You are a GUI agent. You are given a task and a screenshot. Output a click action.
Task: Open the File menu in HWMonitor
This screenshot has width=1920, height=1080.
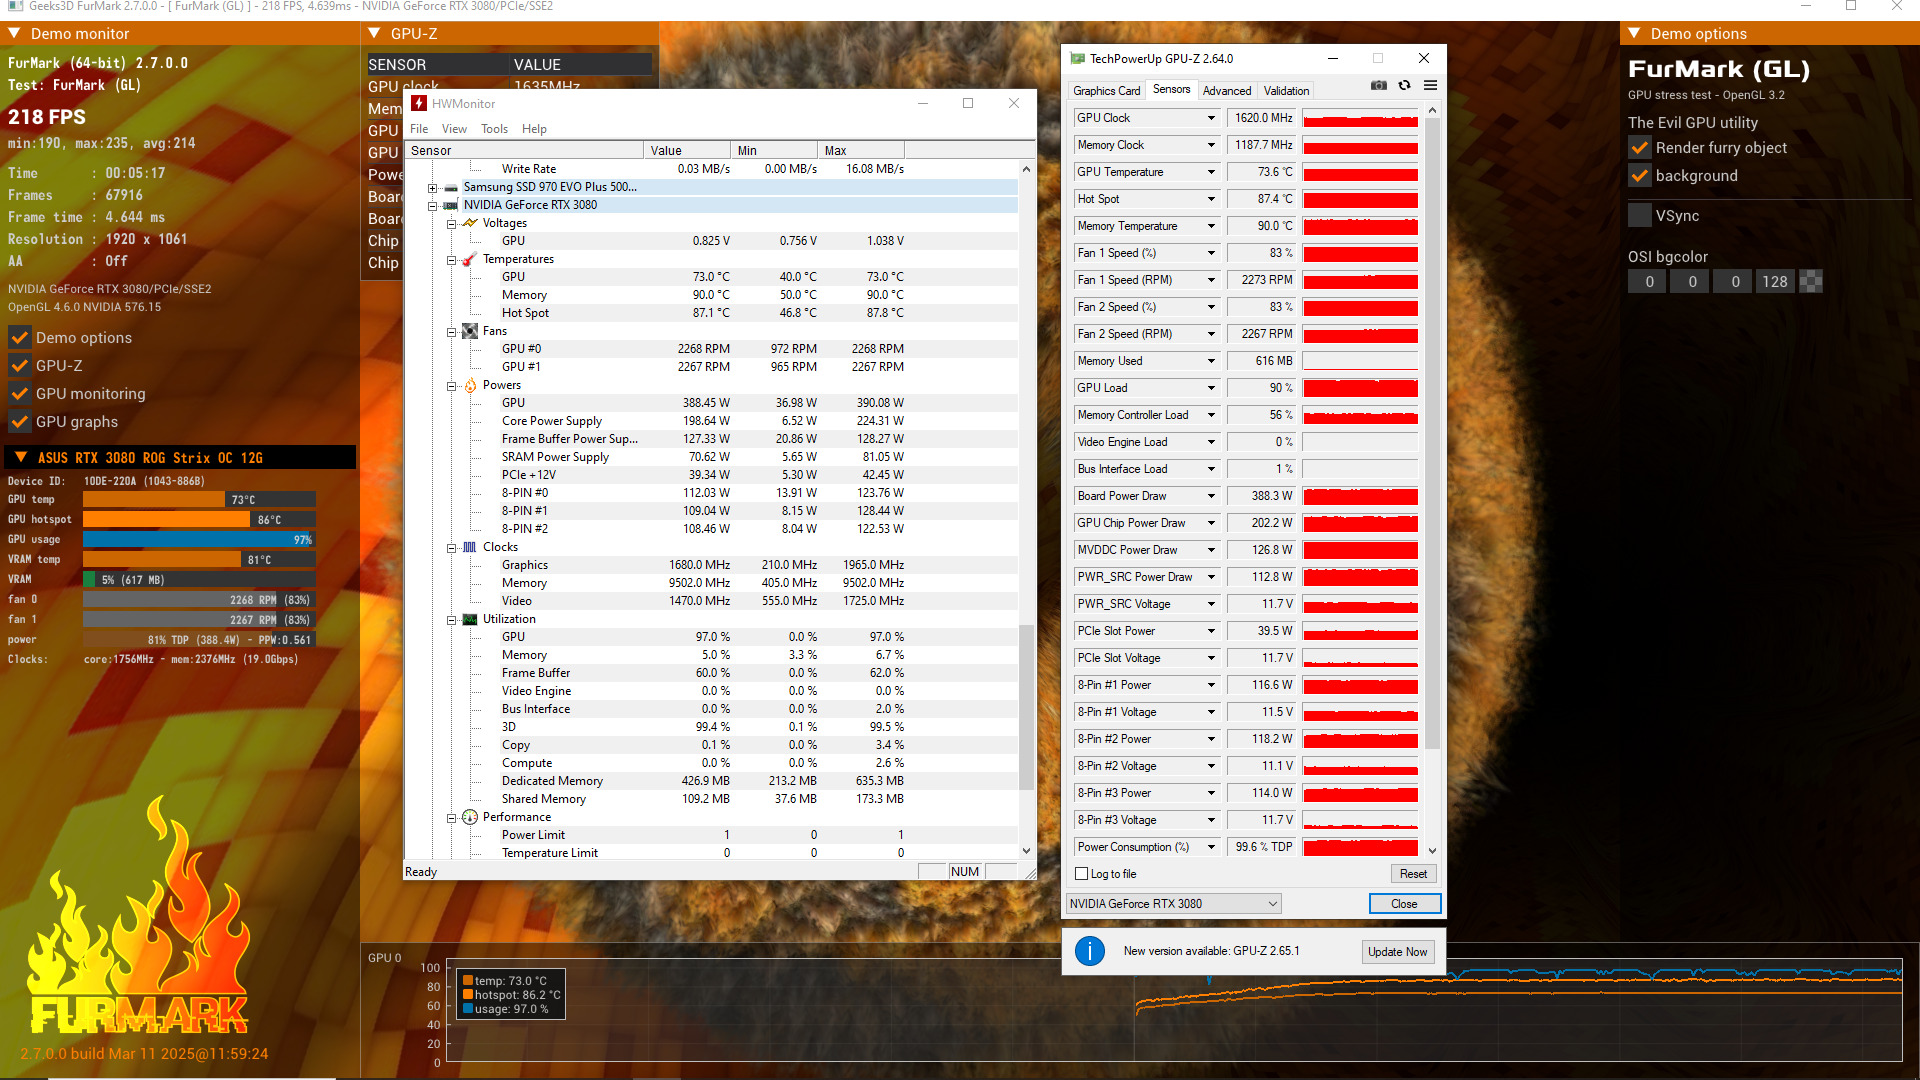(419, 129)
